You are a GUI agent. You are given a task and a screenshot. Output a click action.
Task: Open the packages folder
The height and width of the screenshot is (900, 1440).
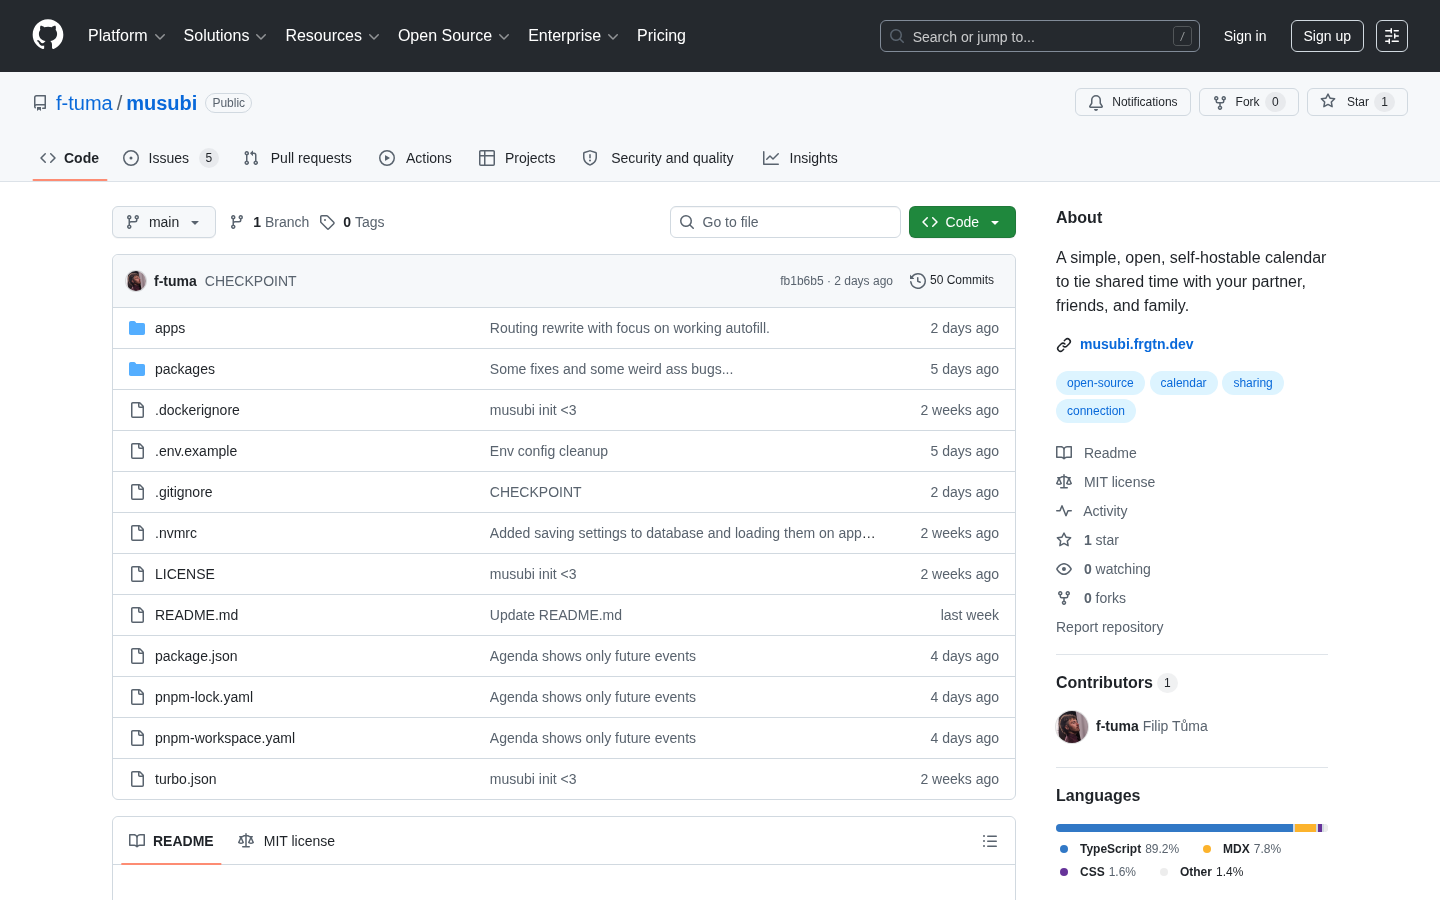pyautogui.click(x=185, y=369)
